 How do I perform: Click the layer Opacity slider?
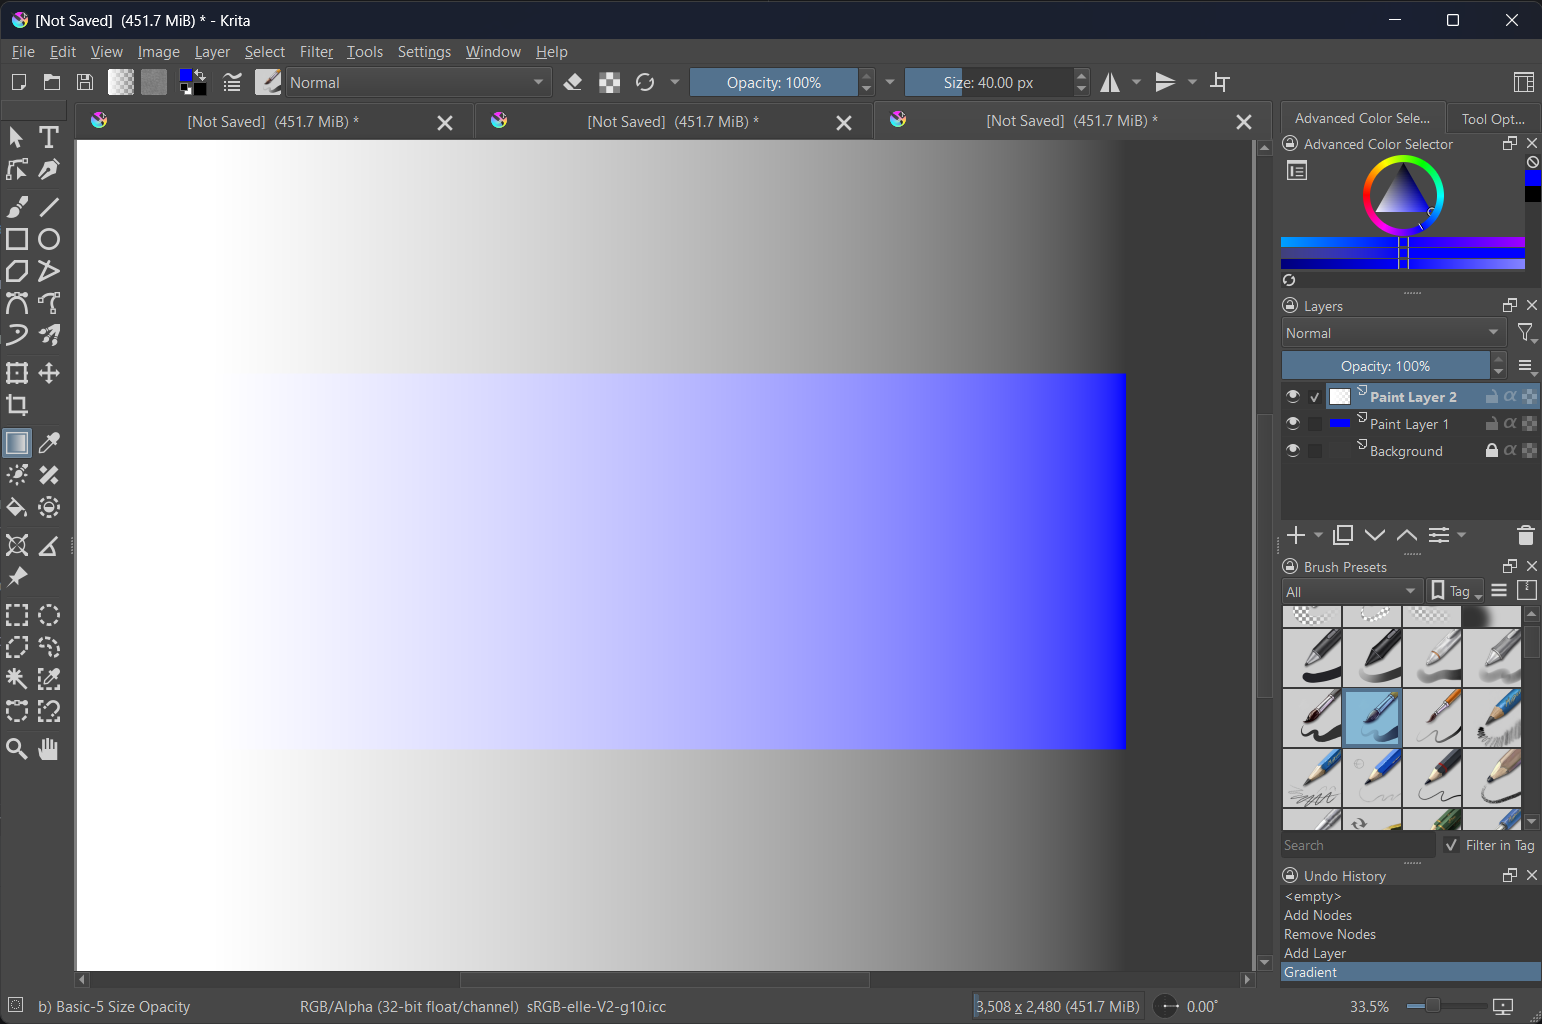(x=1385, y=366)
